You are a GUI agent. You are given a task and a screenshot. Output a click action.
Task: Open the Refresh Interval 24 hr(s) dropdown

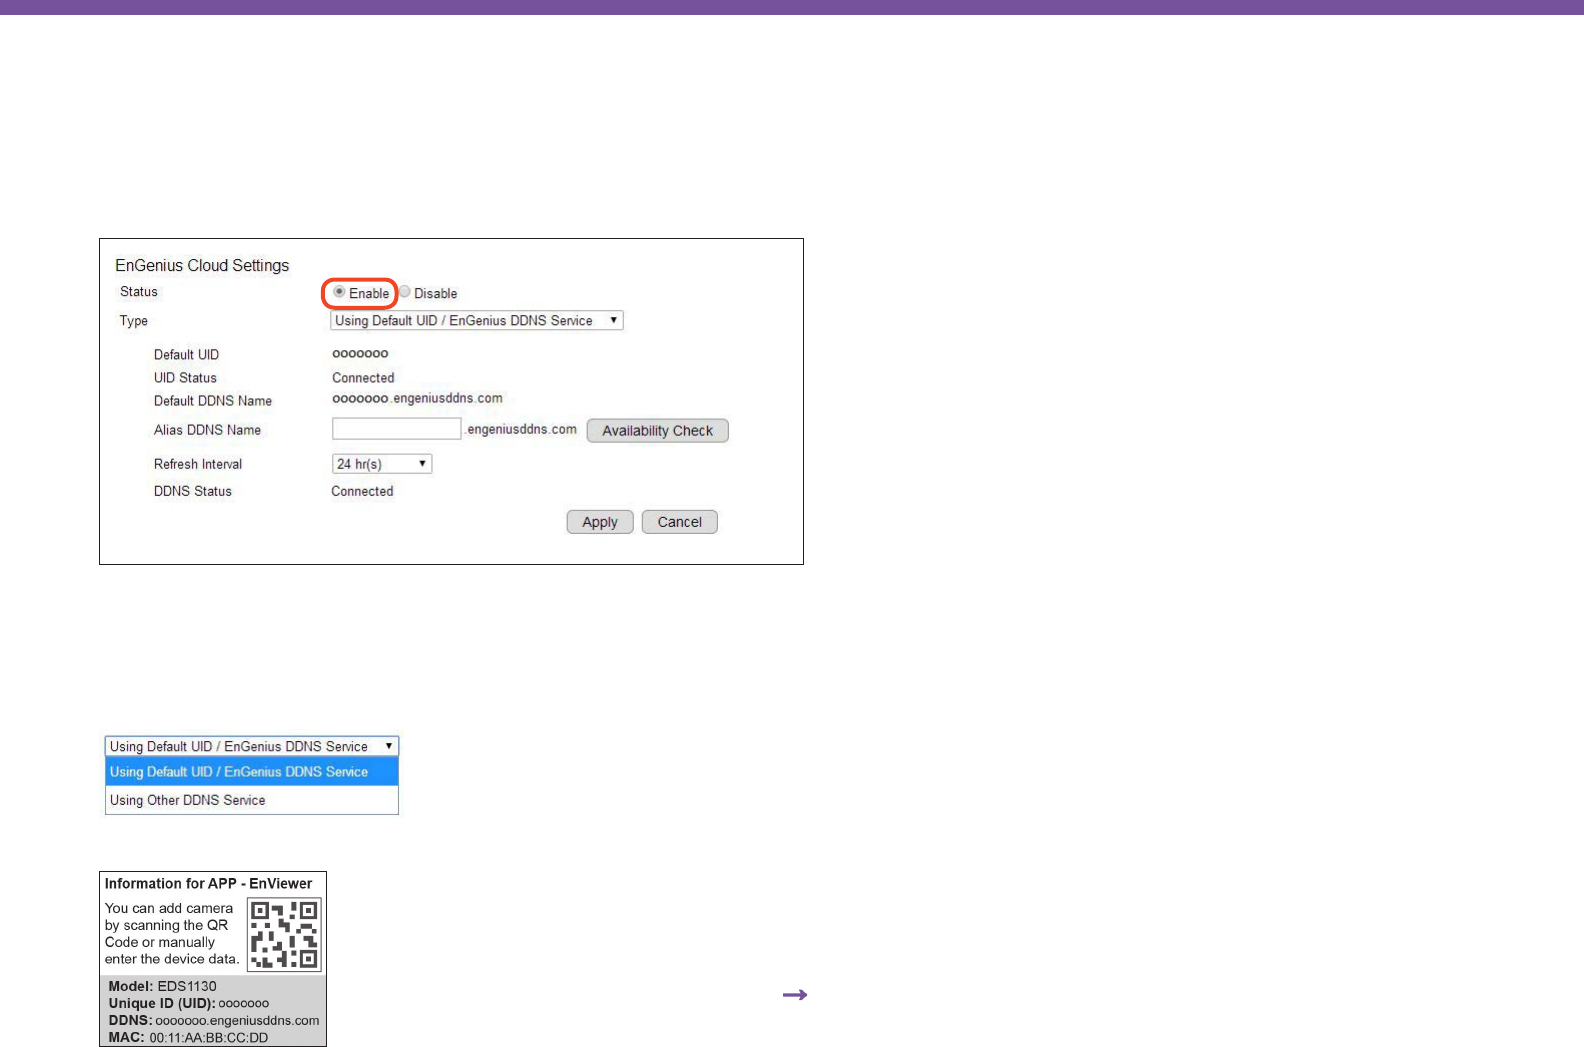[x=382, y=464]
